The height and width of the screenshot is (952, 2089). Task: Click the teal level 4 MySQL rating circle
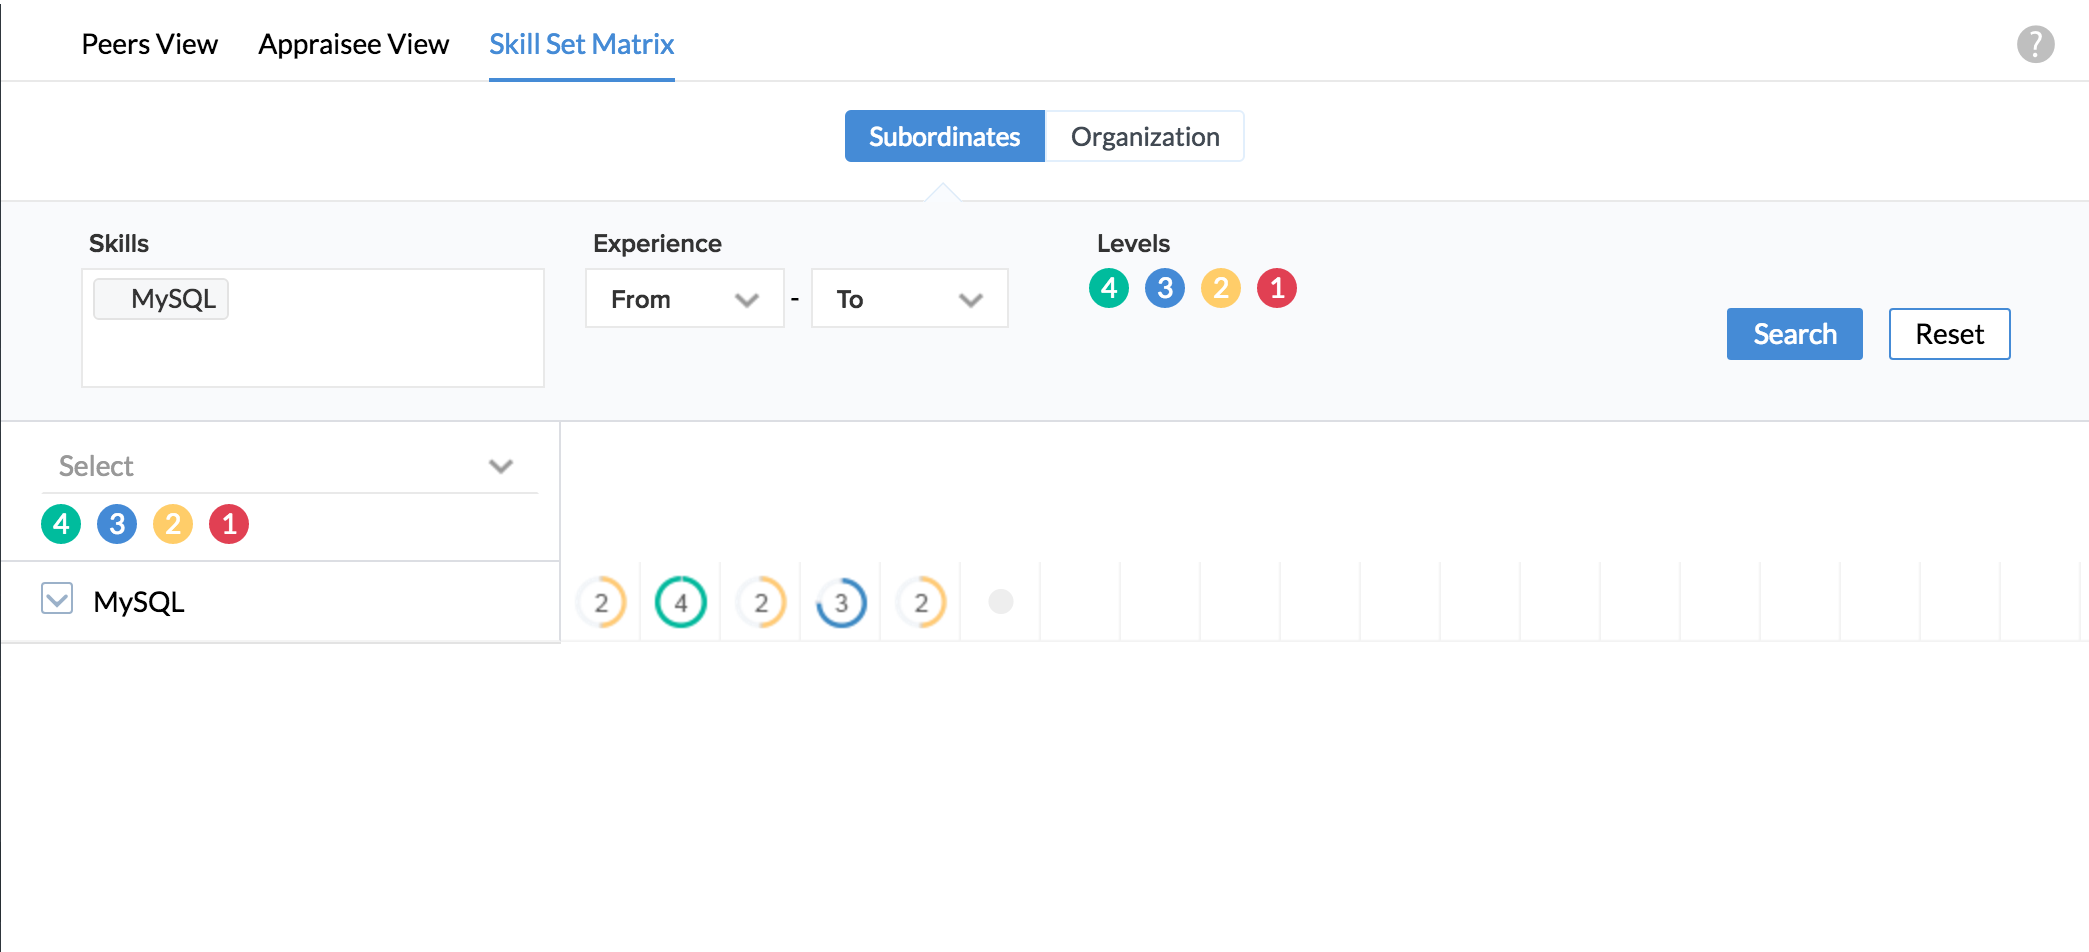(681, 602)
